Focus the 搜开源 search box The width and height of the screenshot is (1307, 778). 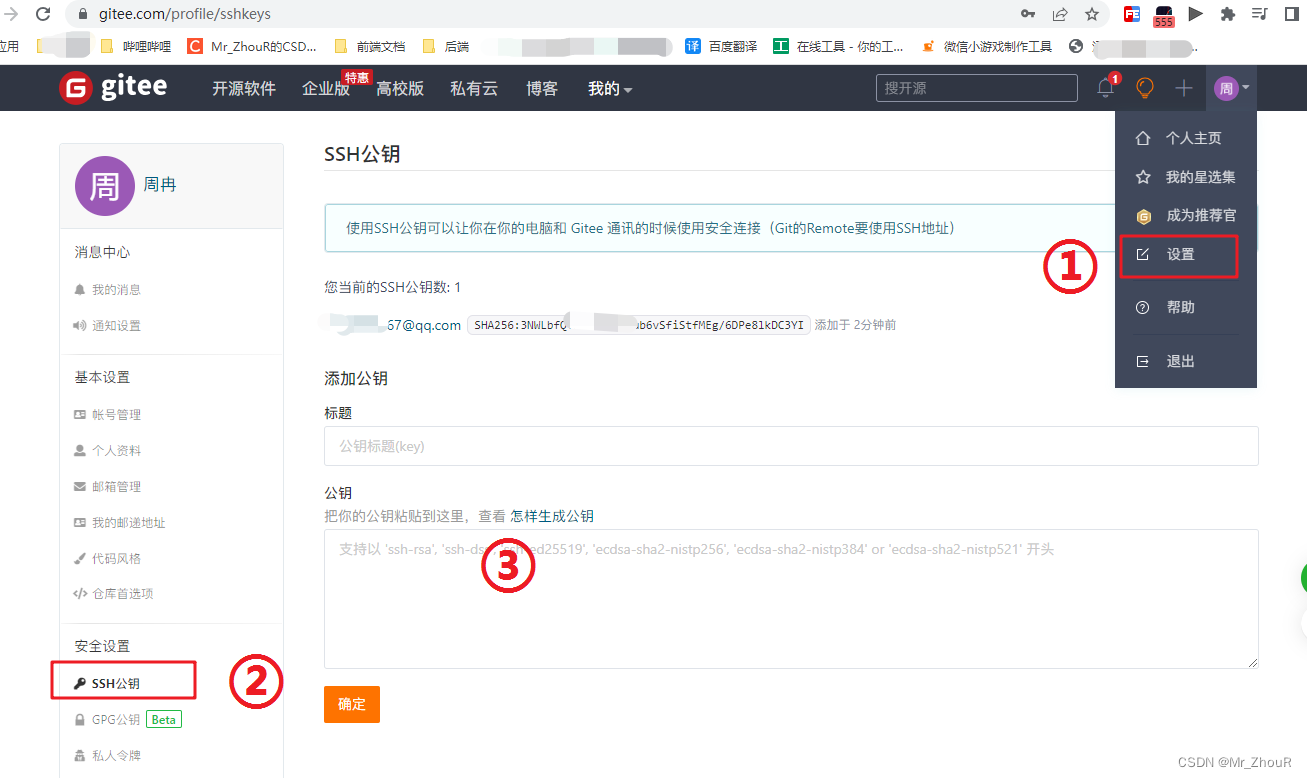click(977, 88)
